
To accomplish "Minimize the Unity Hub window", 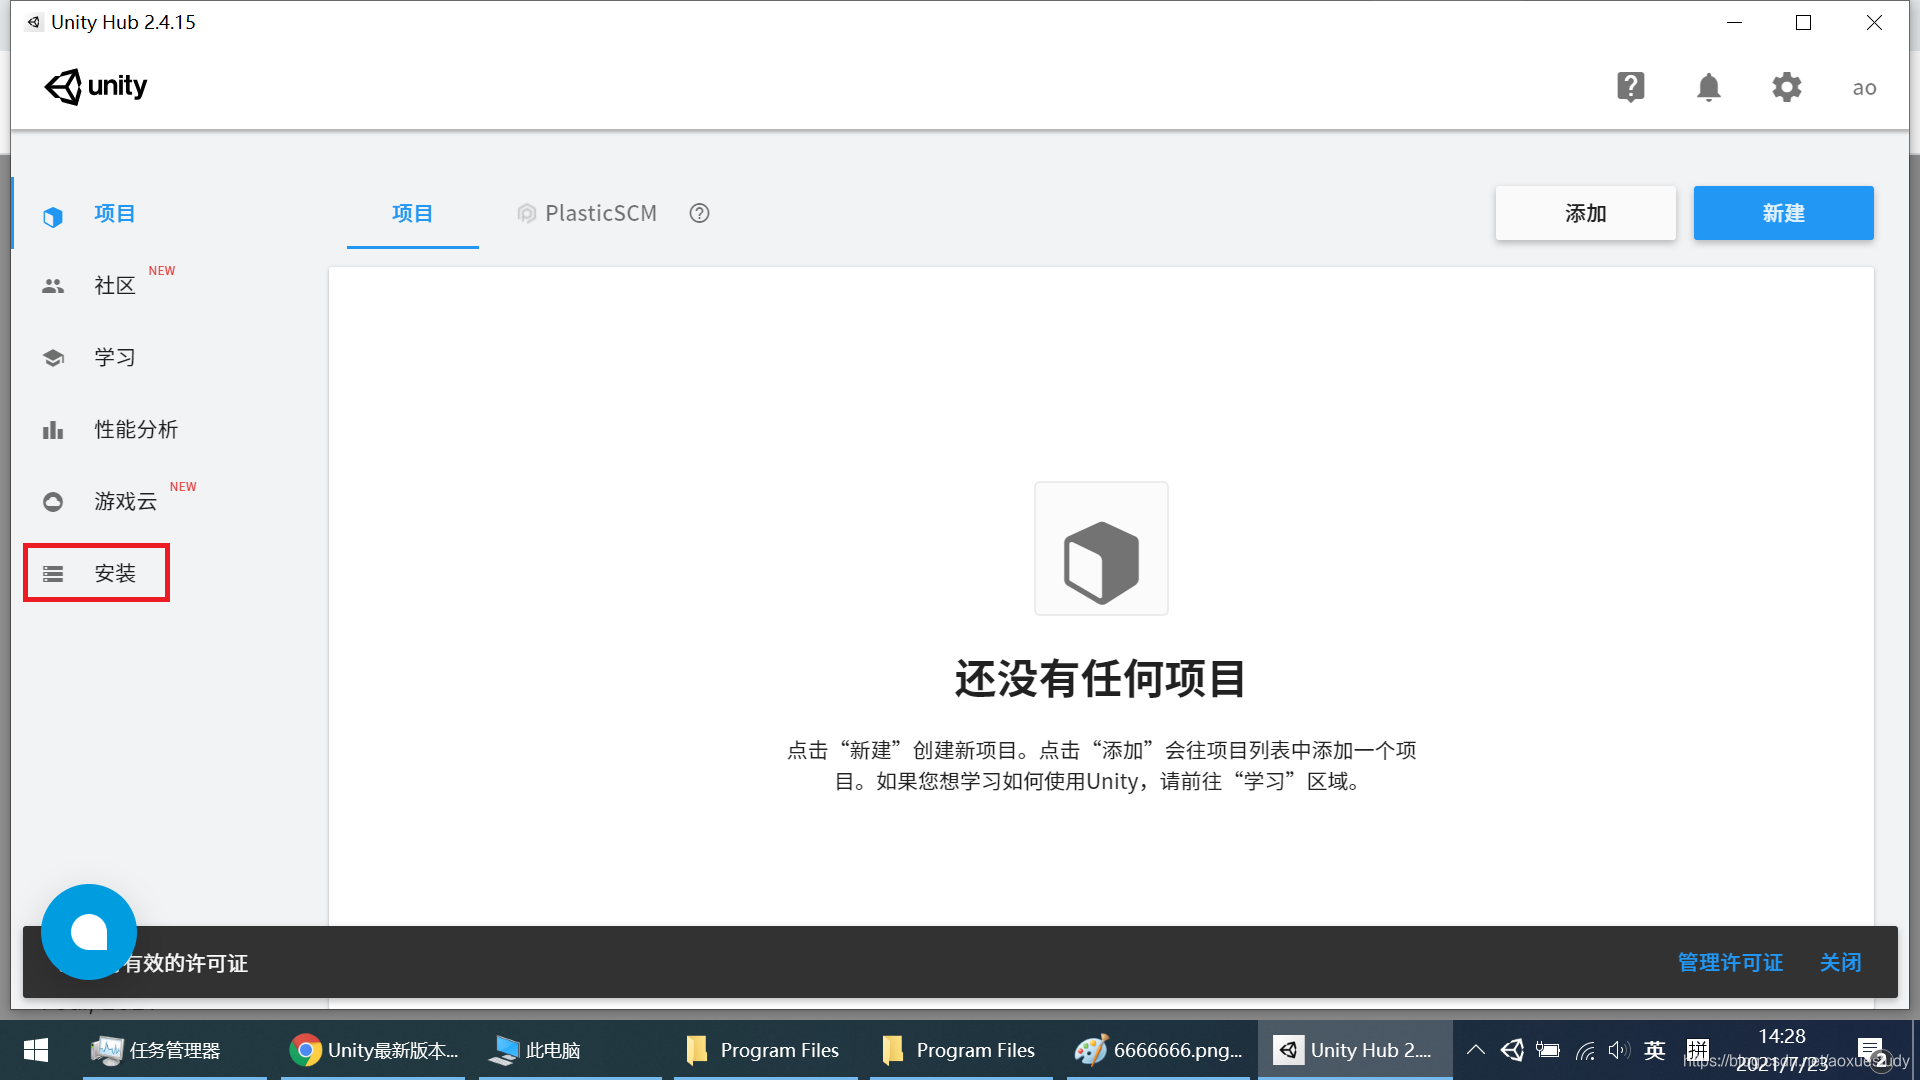I will [x=1735, y=22].
